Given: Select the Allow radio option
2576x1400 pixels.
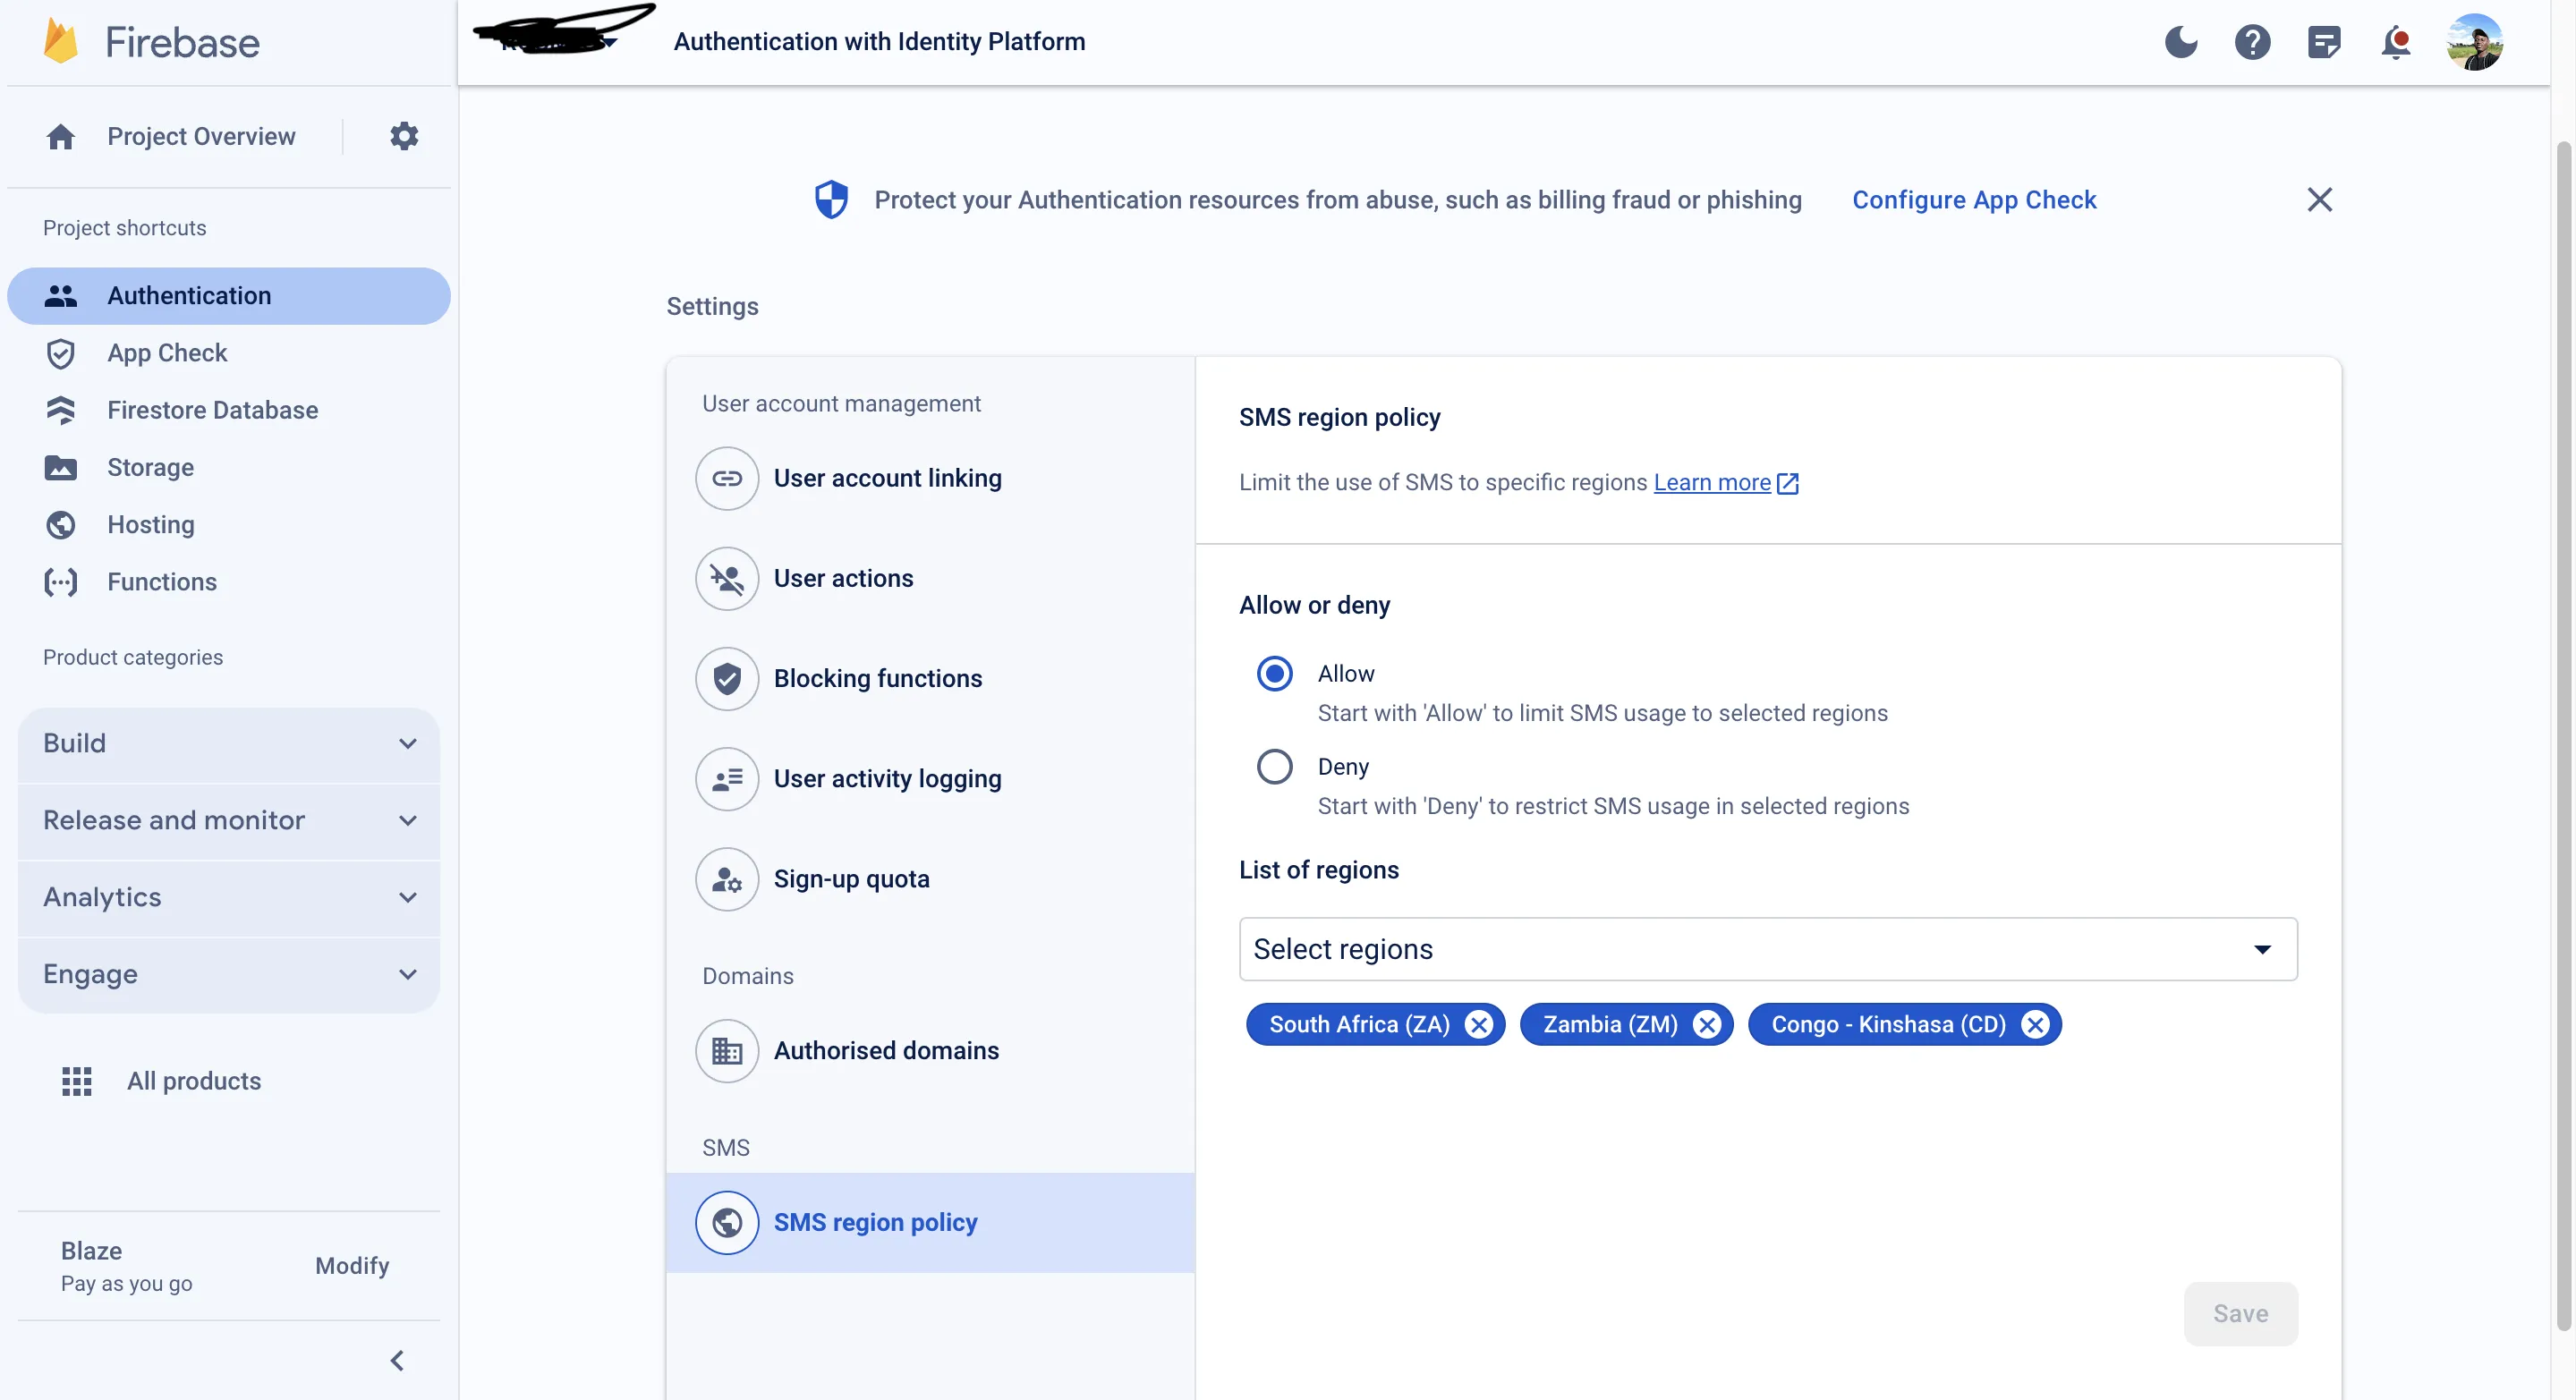Looking at the screenshot, I should pos(1274,673).
